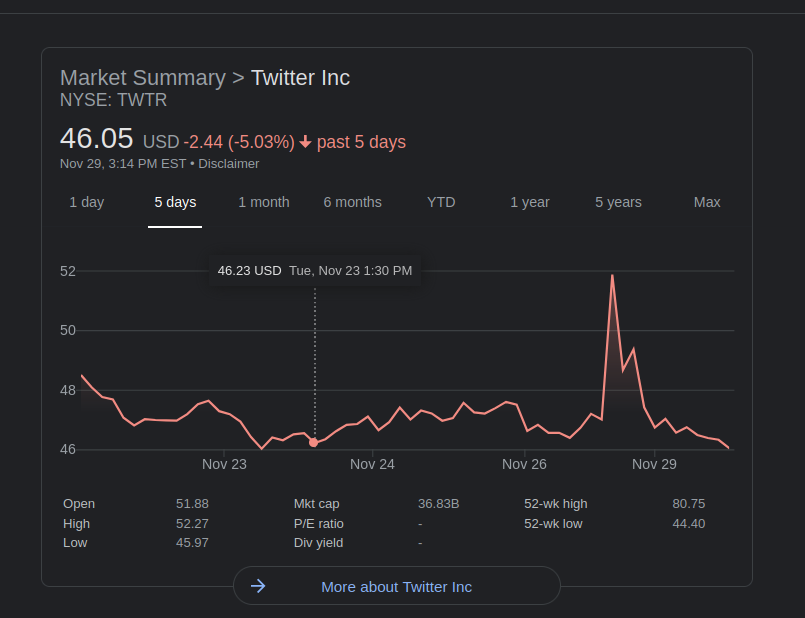Click the 48 y-axis label
805x618 pixels.
(68, 391)
